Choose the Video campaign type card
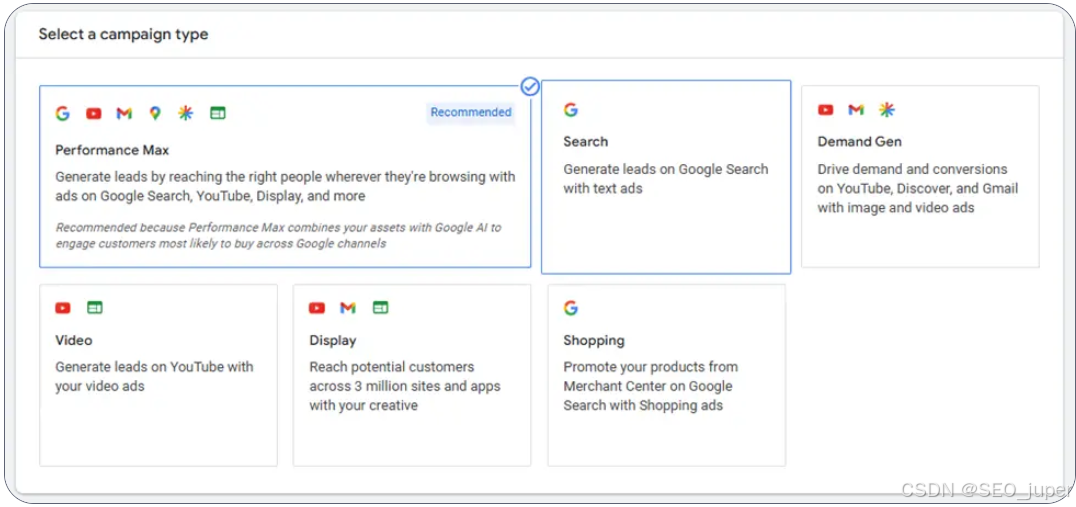1076x507 pixels. coord(159,375)
